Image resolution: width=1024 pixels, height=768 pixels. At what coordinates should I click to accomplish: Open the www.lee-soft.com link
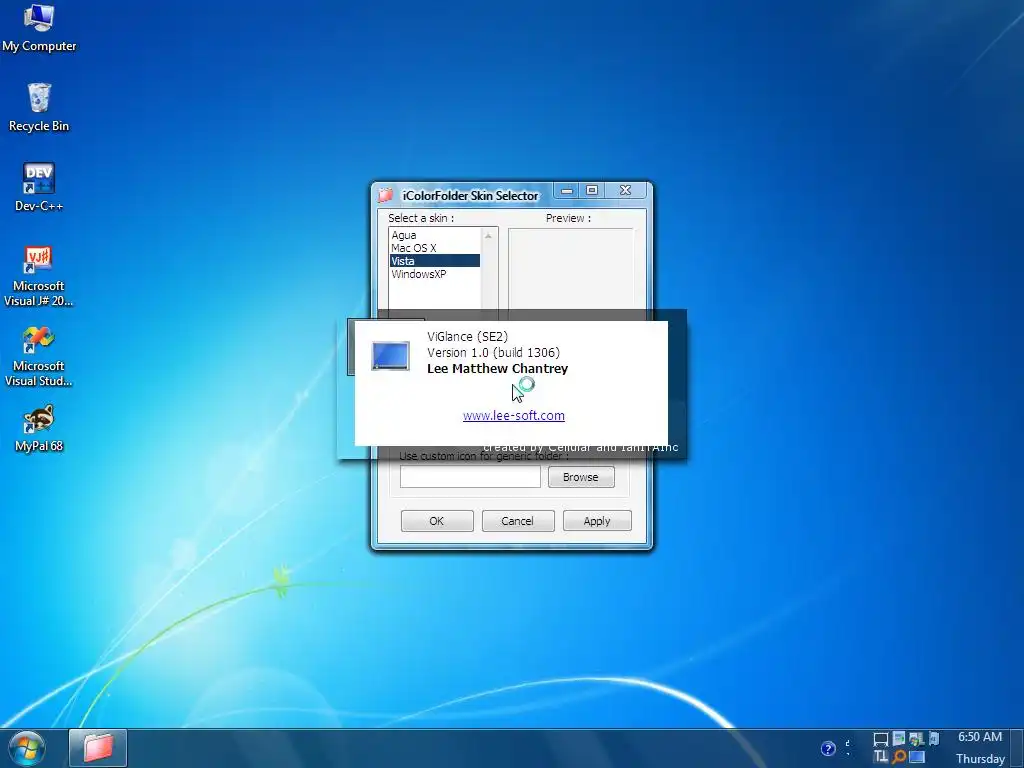pos(514,415)
